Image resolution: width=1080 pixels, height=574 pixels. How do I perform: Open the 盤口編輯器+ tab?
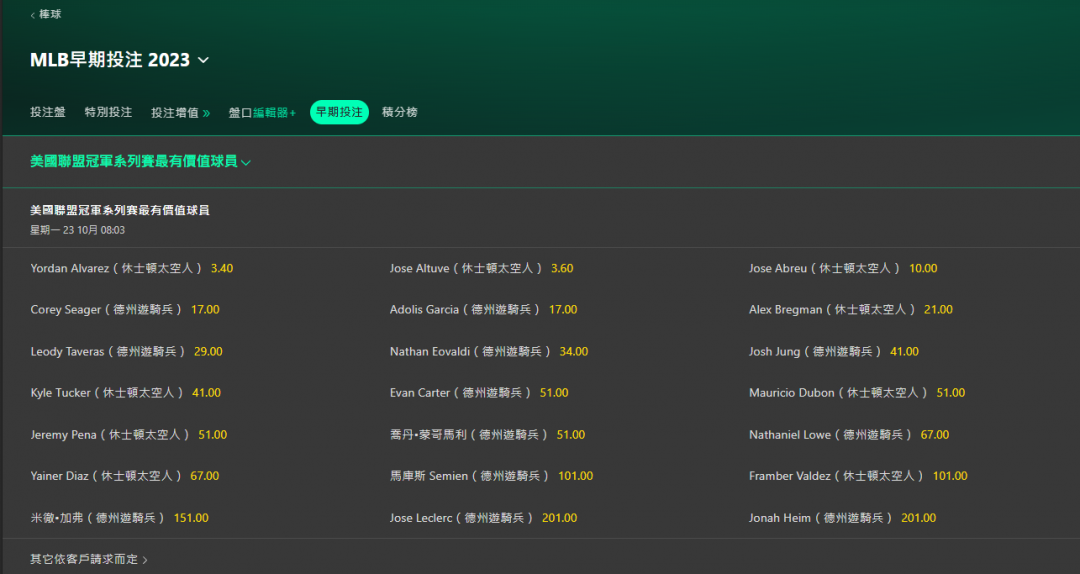pyautogui.click(x=262, y=112)
